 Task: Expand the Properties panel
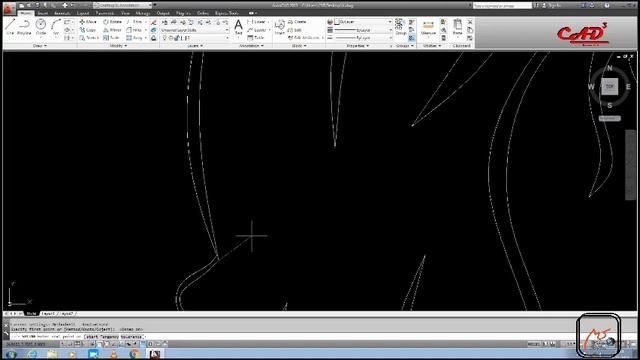(358, 46)
